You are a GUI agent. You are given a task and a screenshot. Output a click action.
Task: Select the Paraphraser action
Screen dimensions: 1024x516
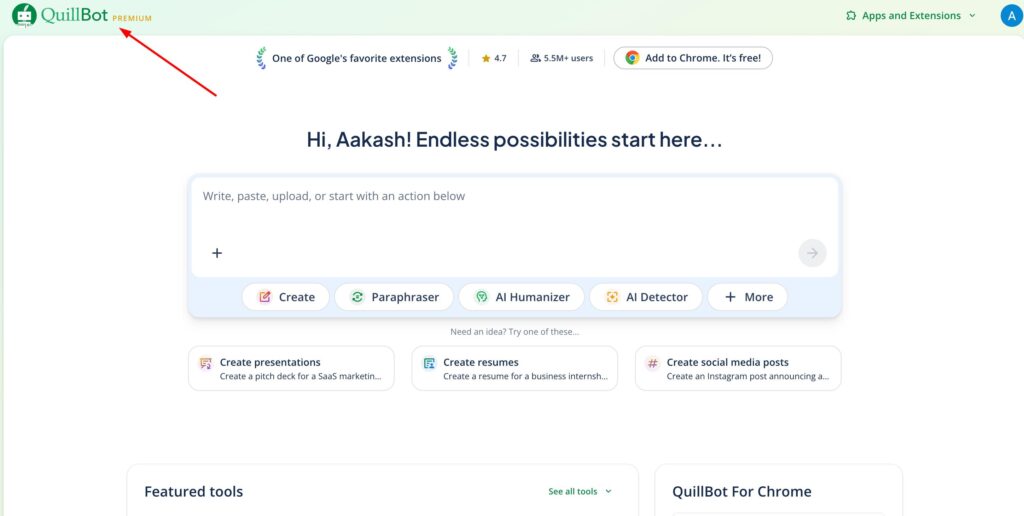click(394, 297)
